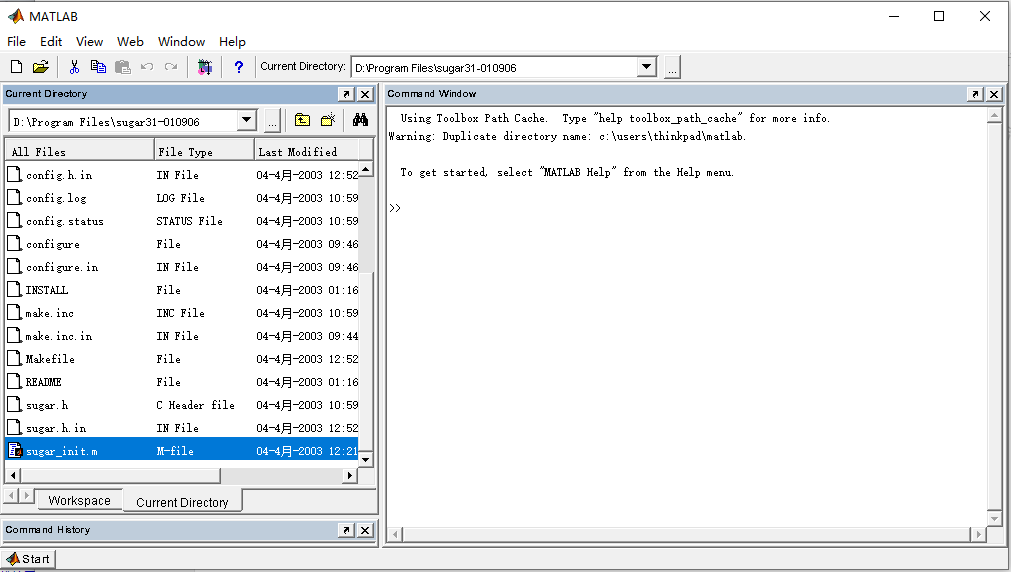Select sugar_init.m M-file
The width and height of the screenshot is (1011, 572).
click(x=182, y=451)
